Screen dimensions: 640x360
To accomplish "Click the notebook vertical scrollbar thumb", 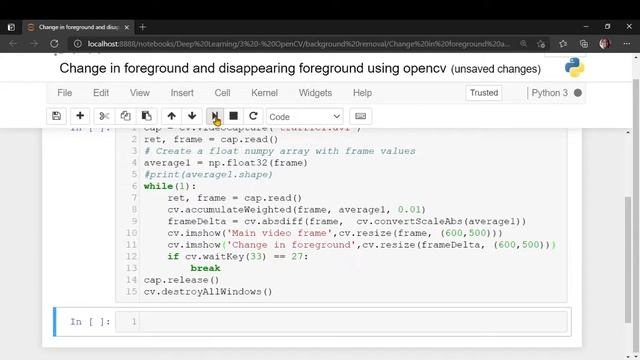I will [x=628, y=260].
